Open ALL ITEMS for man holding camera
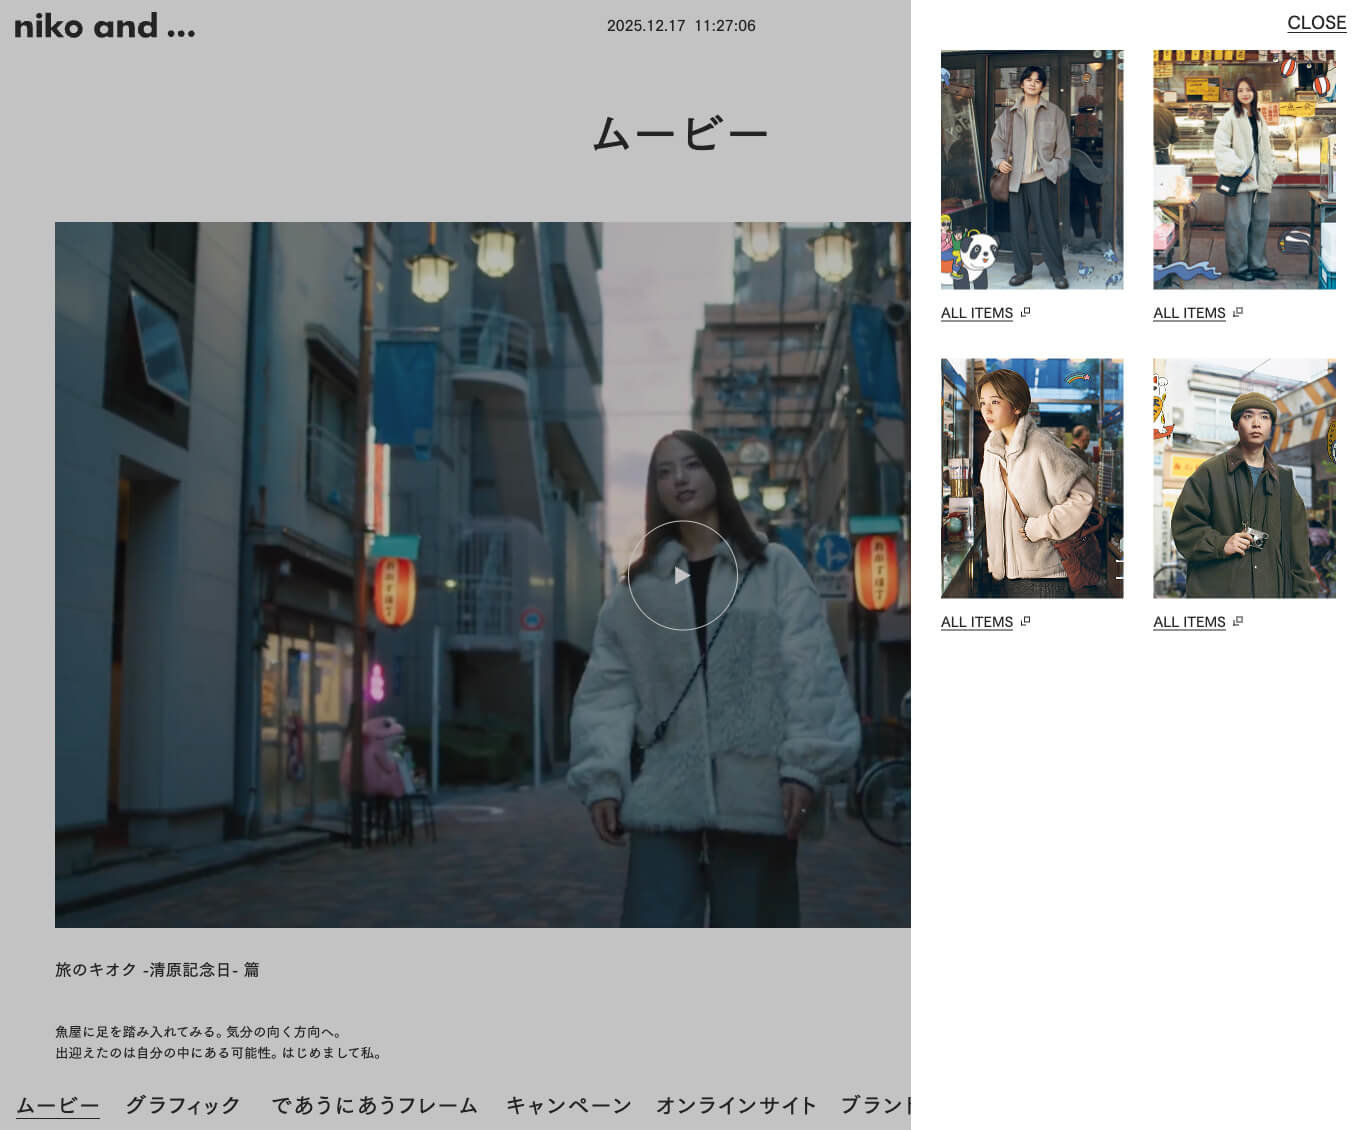The image size is (1366, 1130). pos(1188,622)
